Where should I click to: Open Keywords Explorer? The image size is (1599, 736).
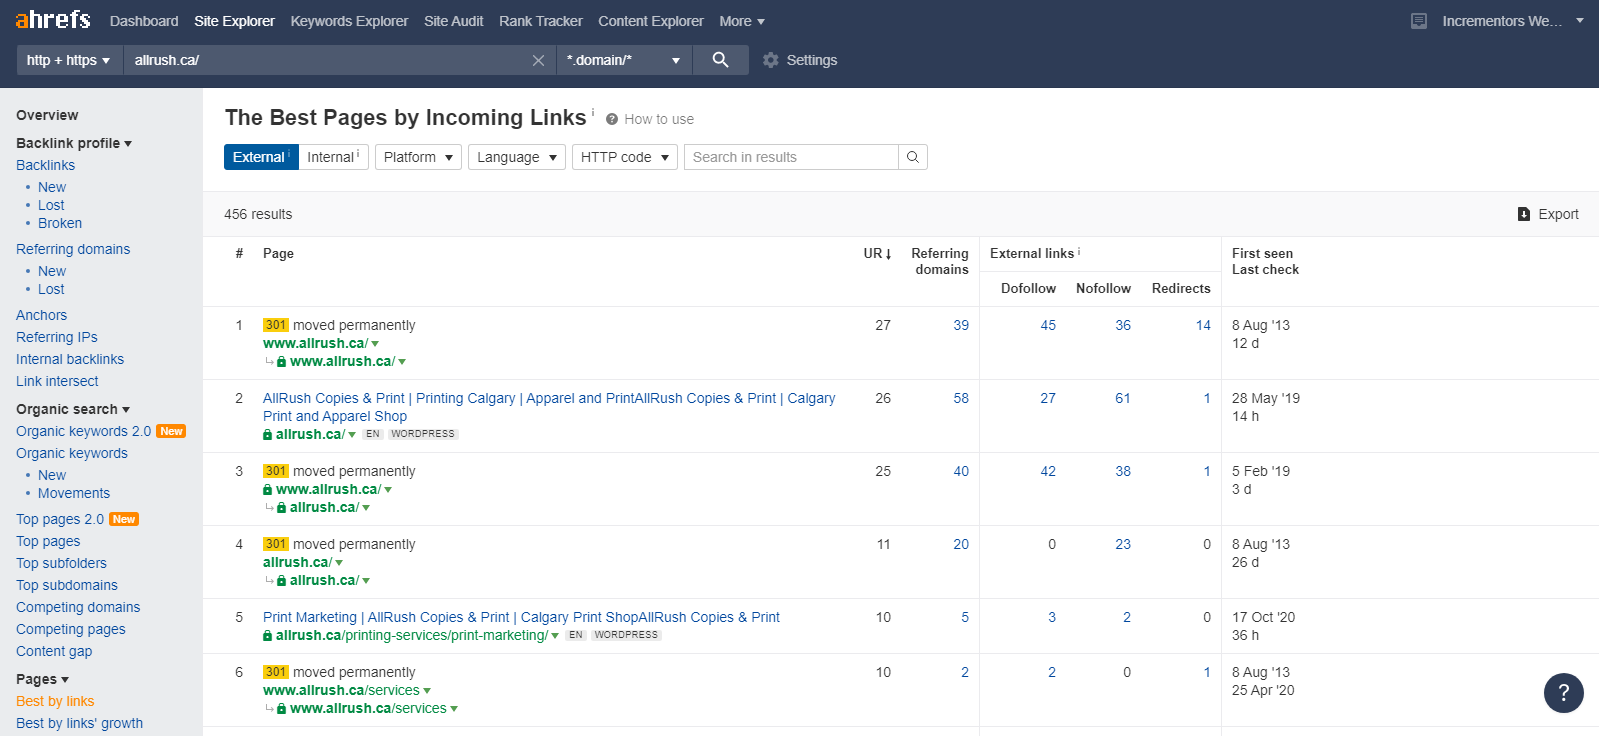(349, 21)
